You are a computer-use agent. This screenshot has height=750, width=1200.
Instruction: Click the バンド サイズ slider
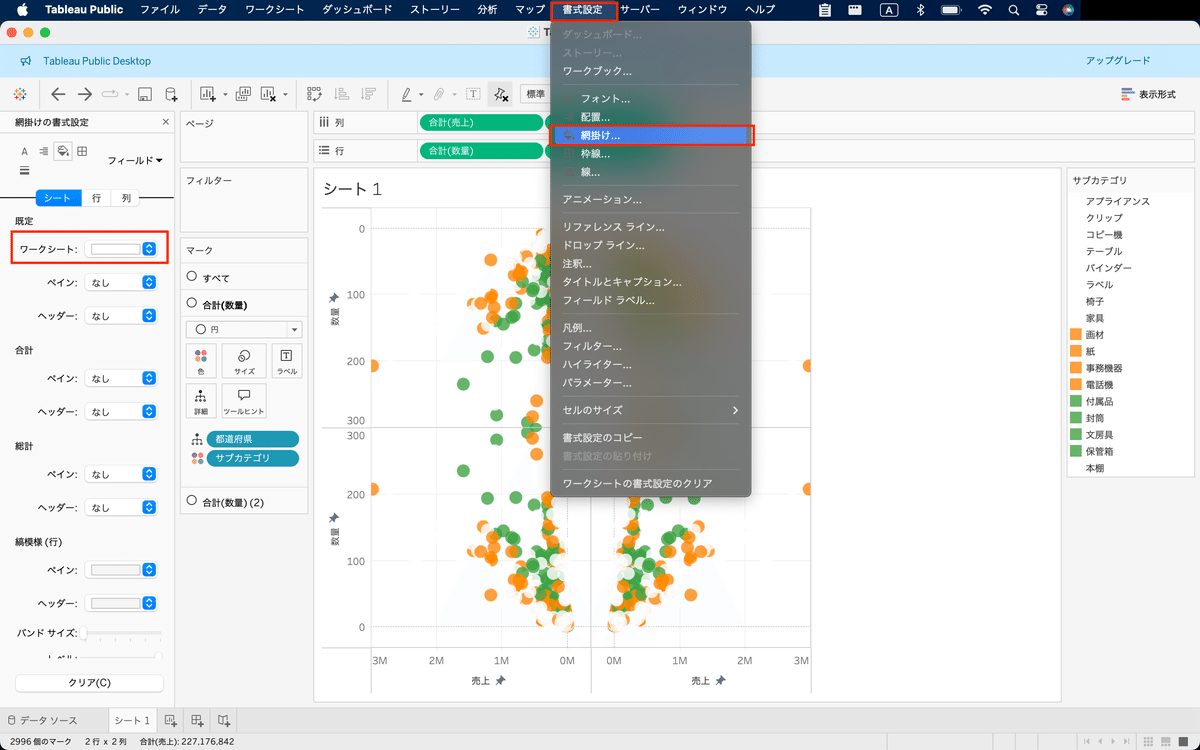[122, 633]
